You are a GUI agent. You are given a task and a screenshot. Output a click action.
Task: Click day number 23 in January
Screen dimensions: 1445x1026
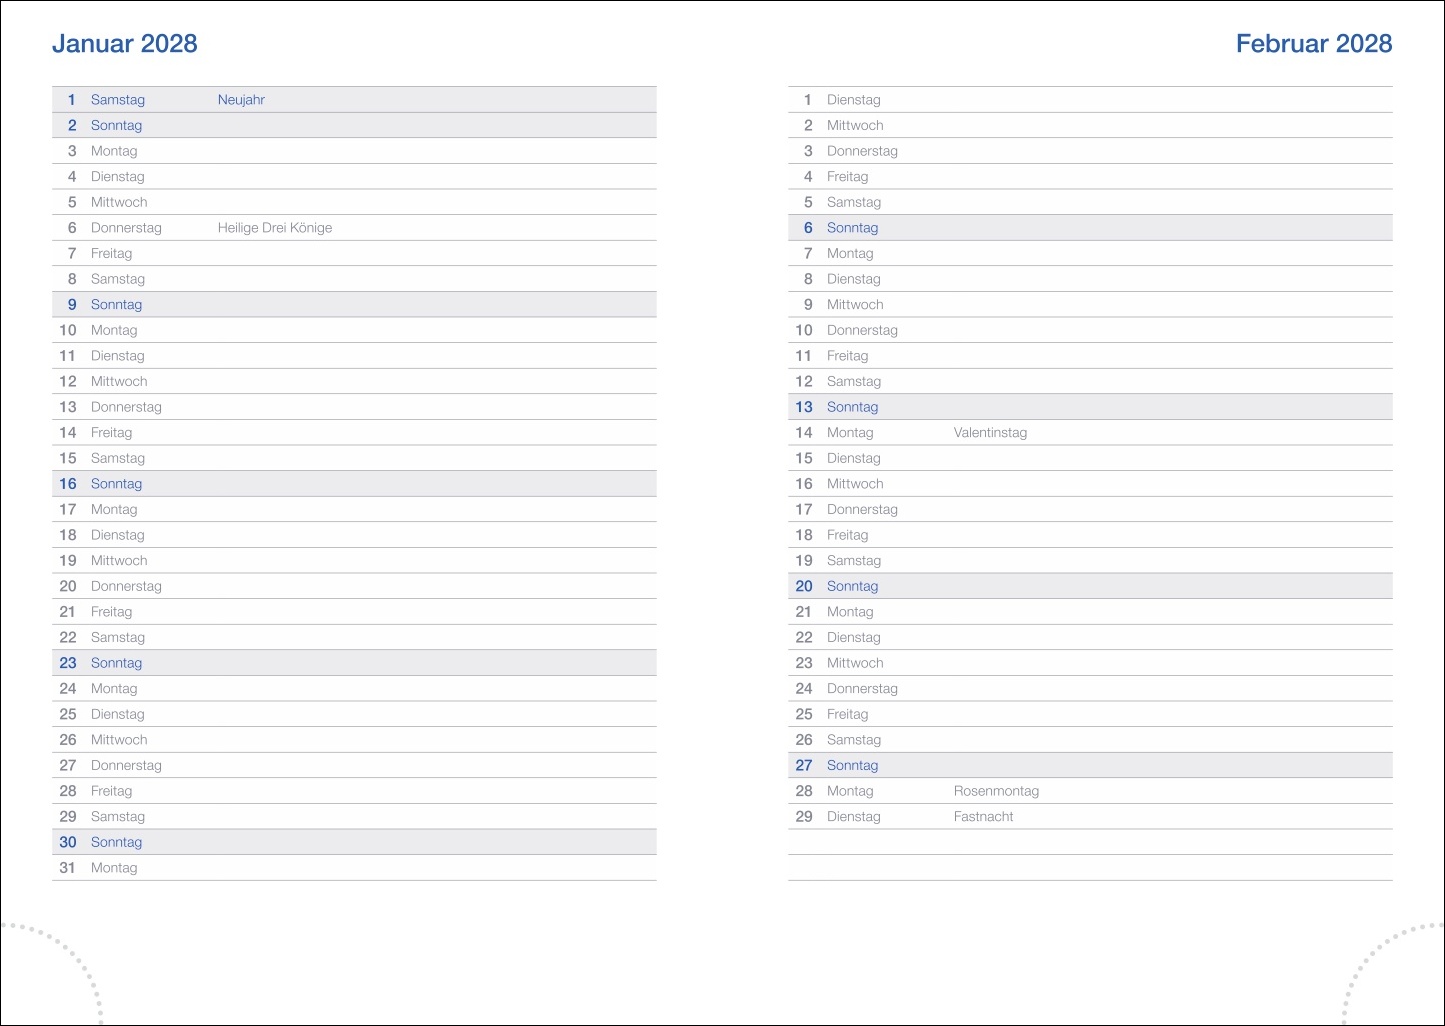coord(68,663)
